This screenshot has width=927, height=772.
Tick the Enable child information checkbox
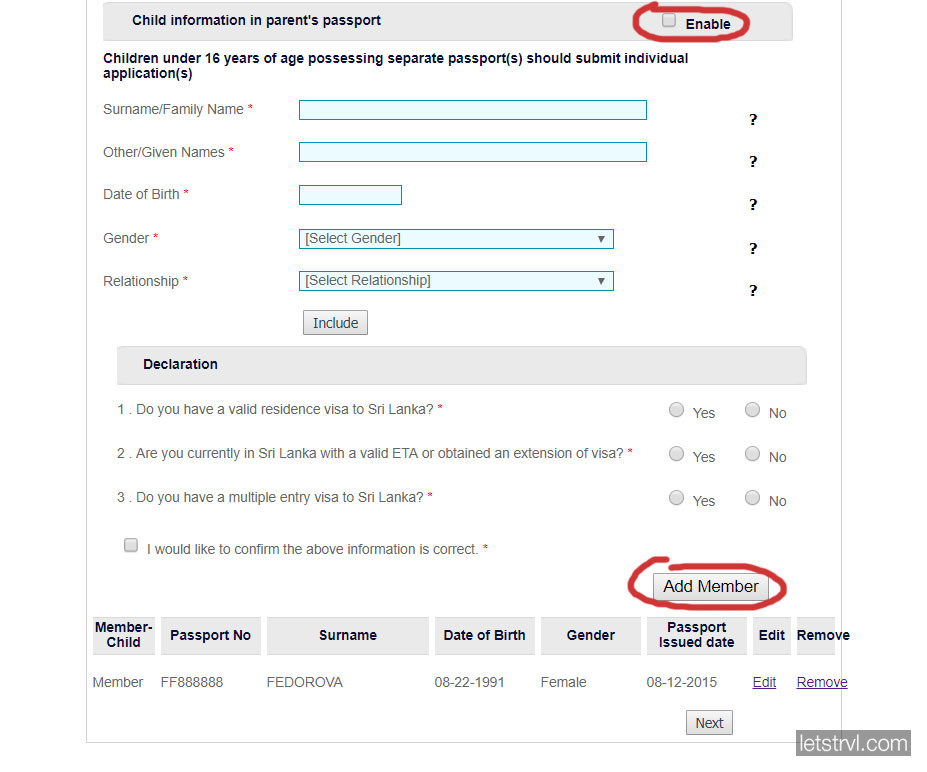(669, 21)
